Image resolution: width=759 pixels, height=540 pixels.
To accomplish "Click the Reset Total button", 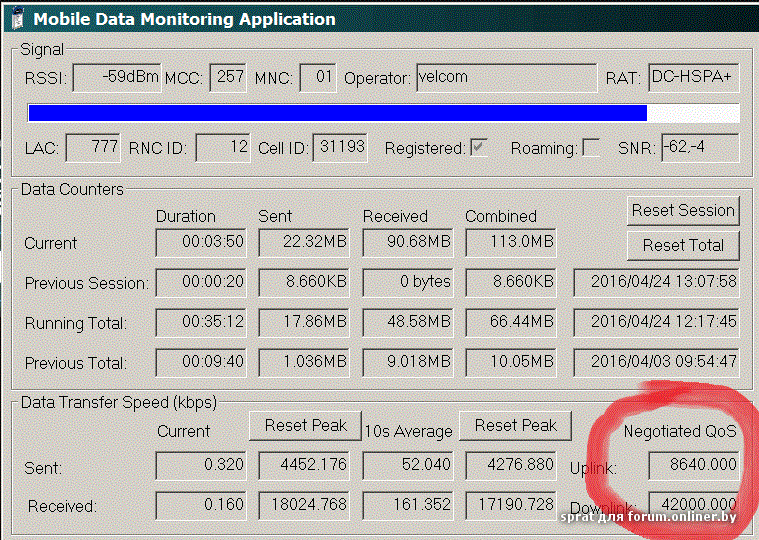I will [x=683, y=245].
